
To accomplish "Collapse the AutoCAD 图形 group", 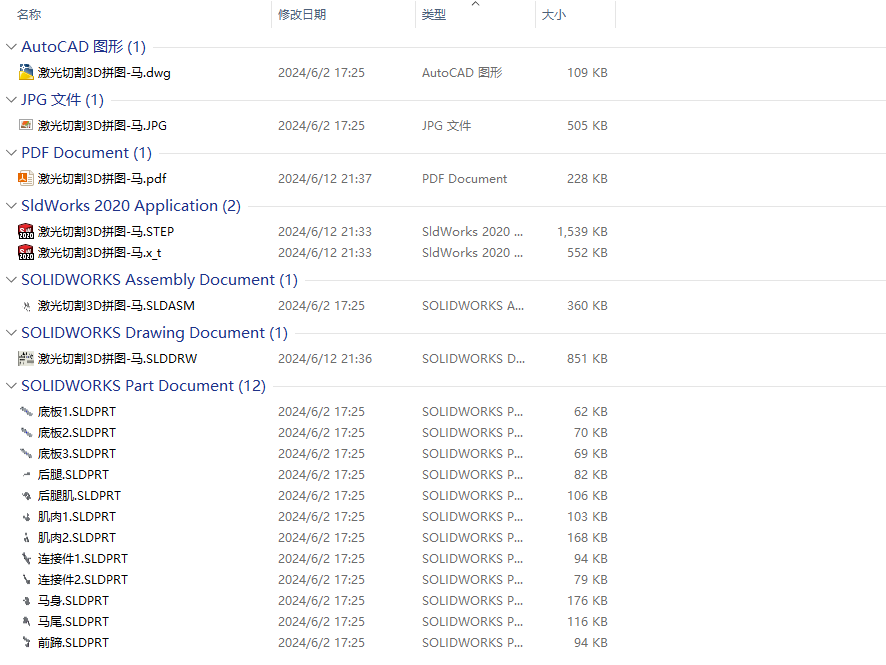I will click(11, 47).
